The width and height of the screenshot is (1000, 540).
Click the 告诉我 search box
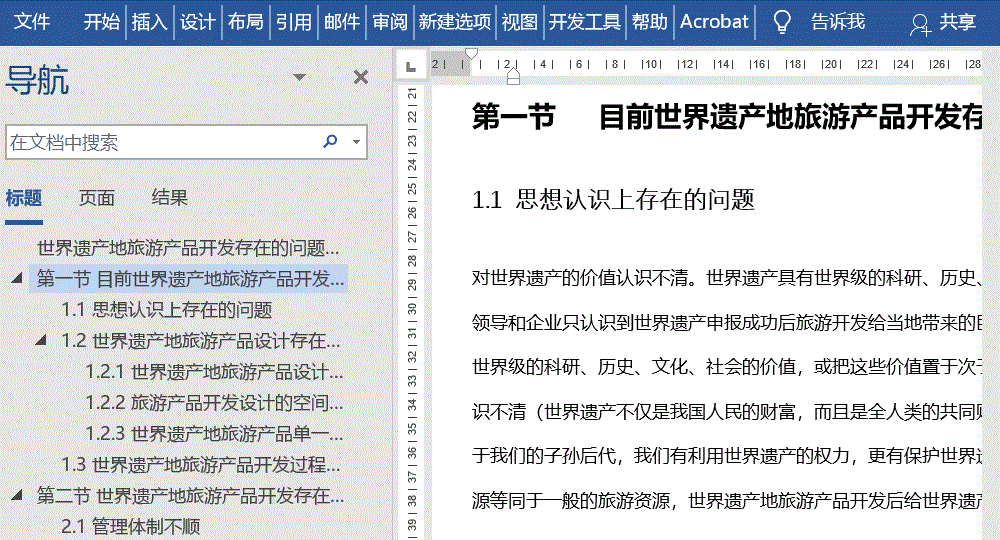click(838, 22)
